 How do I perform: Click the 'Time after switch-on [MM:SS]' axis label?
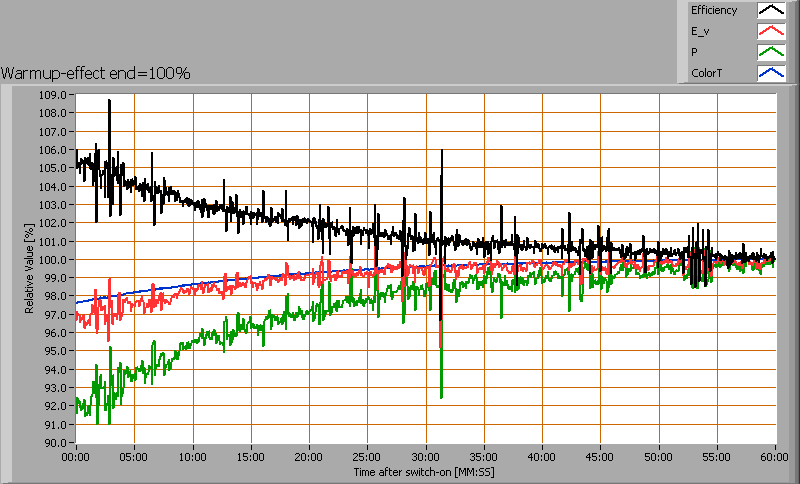coord(424,471)
